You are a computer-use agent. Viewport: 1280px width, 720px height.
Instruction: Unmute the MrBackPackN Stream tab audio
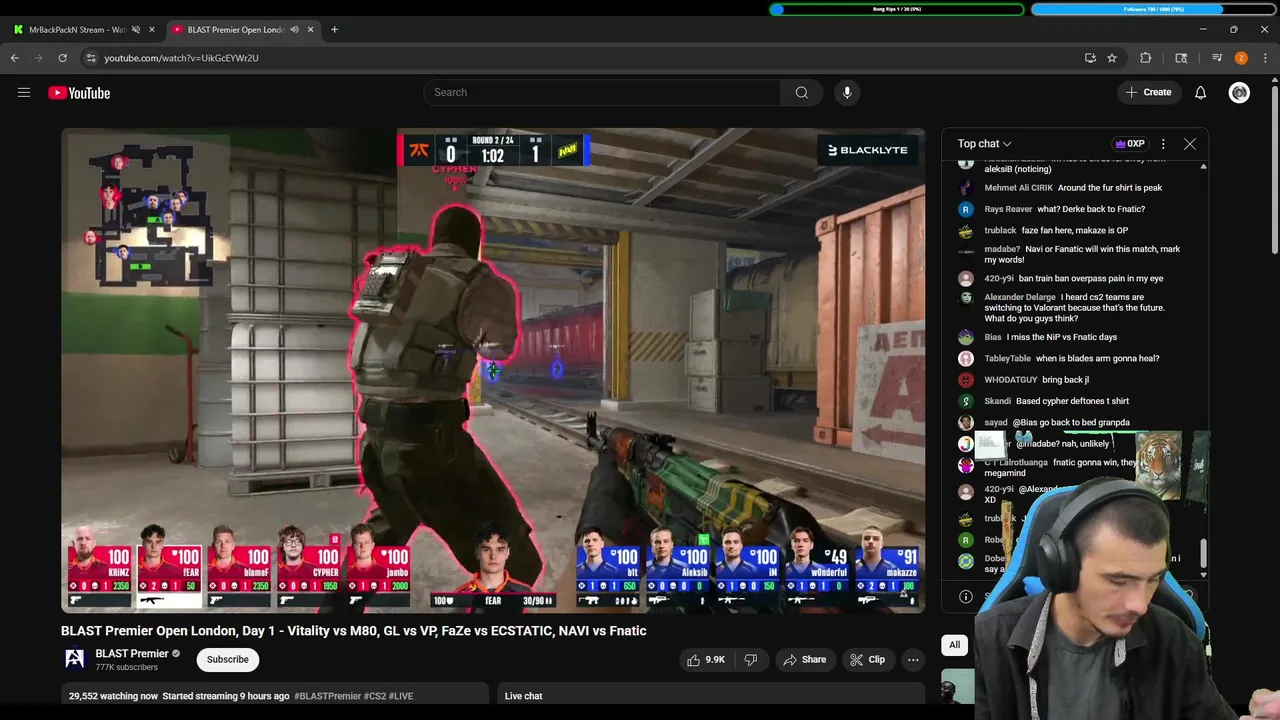[x=136, y=30]
